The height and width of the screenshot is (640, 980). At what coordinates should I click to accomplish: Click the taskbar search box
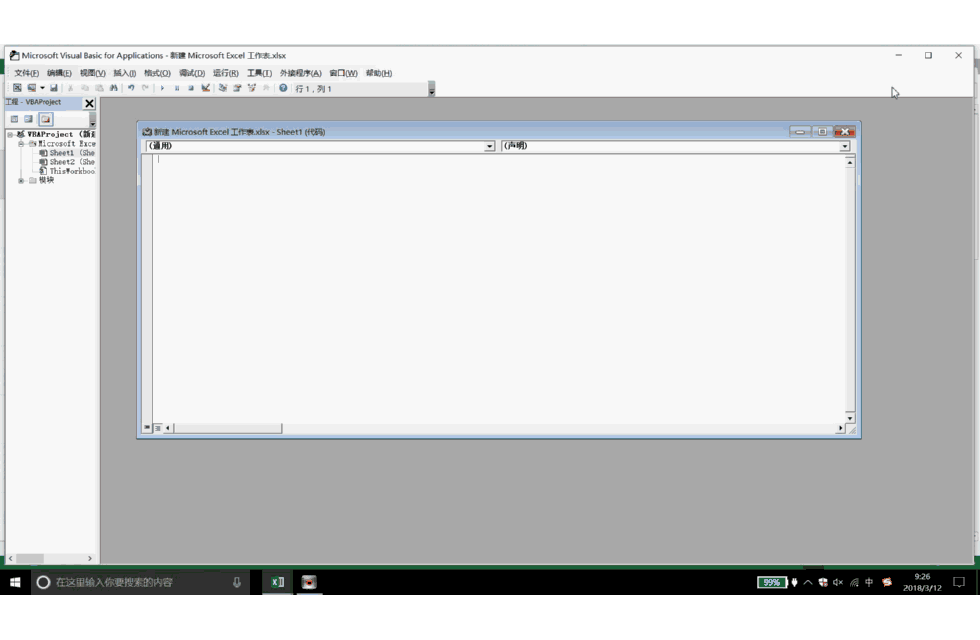pos(140,582)
